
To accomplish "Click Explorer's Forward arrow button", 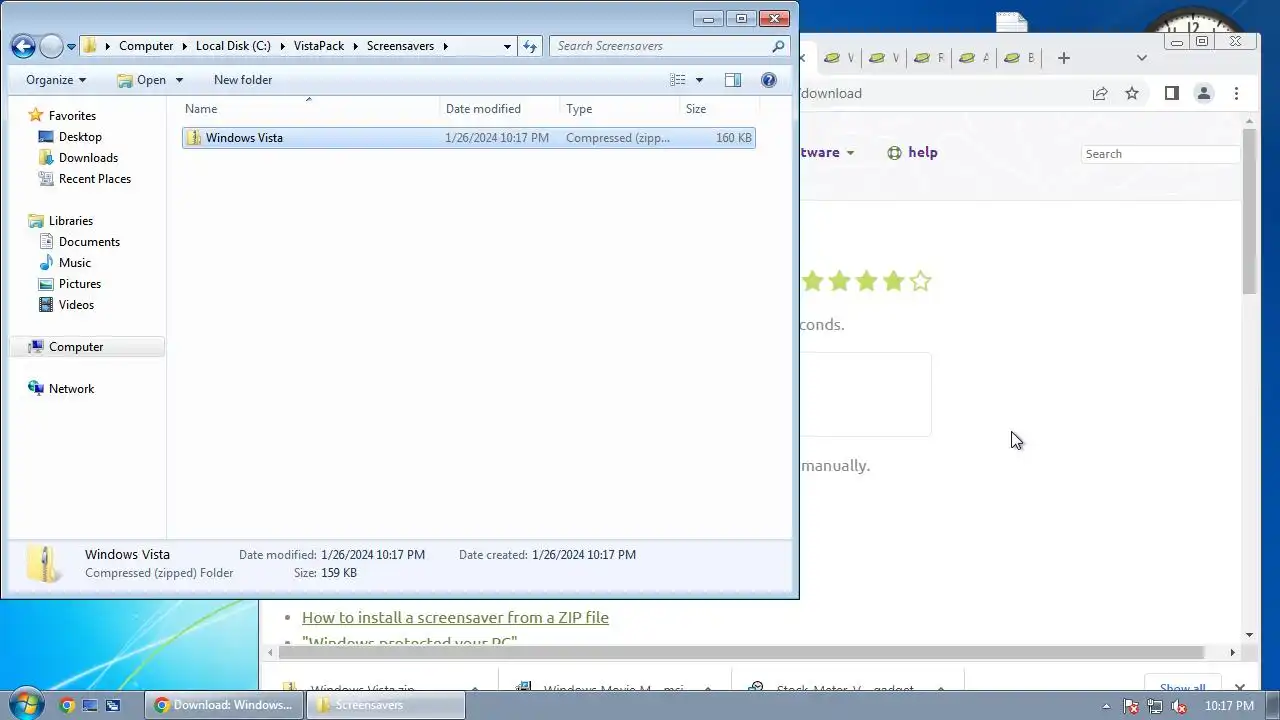I will pos(51,46).
